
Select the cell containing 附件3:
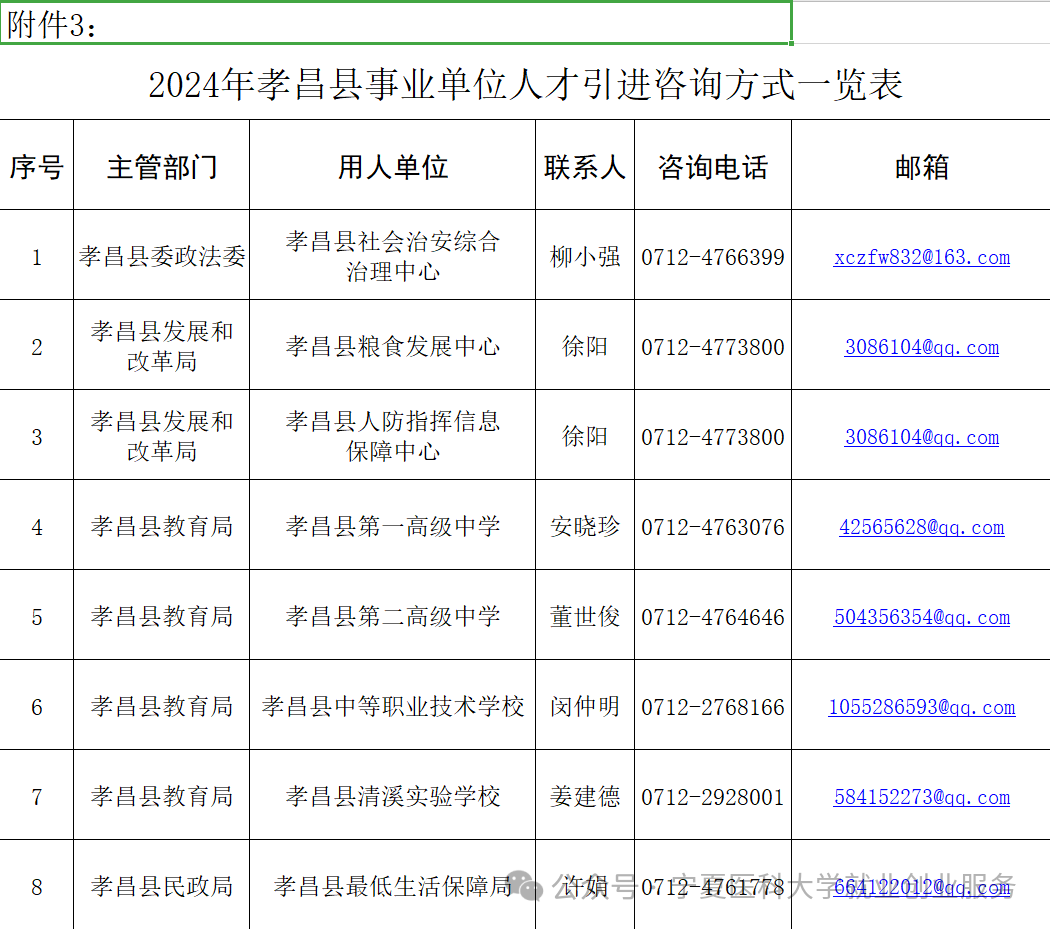(396, 23)
